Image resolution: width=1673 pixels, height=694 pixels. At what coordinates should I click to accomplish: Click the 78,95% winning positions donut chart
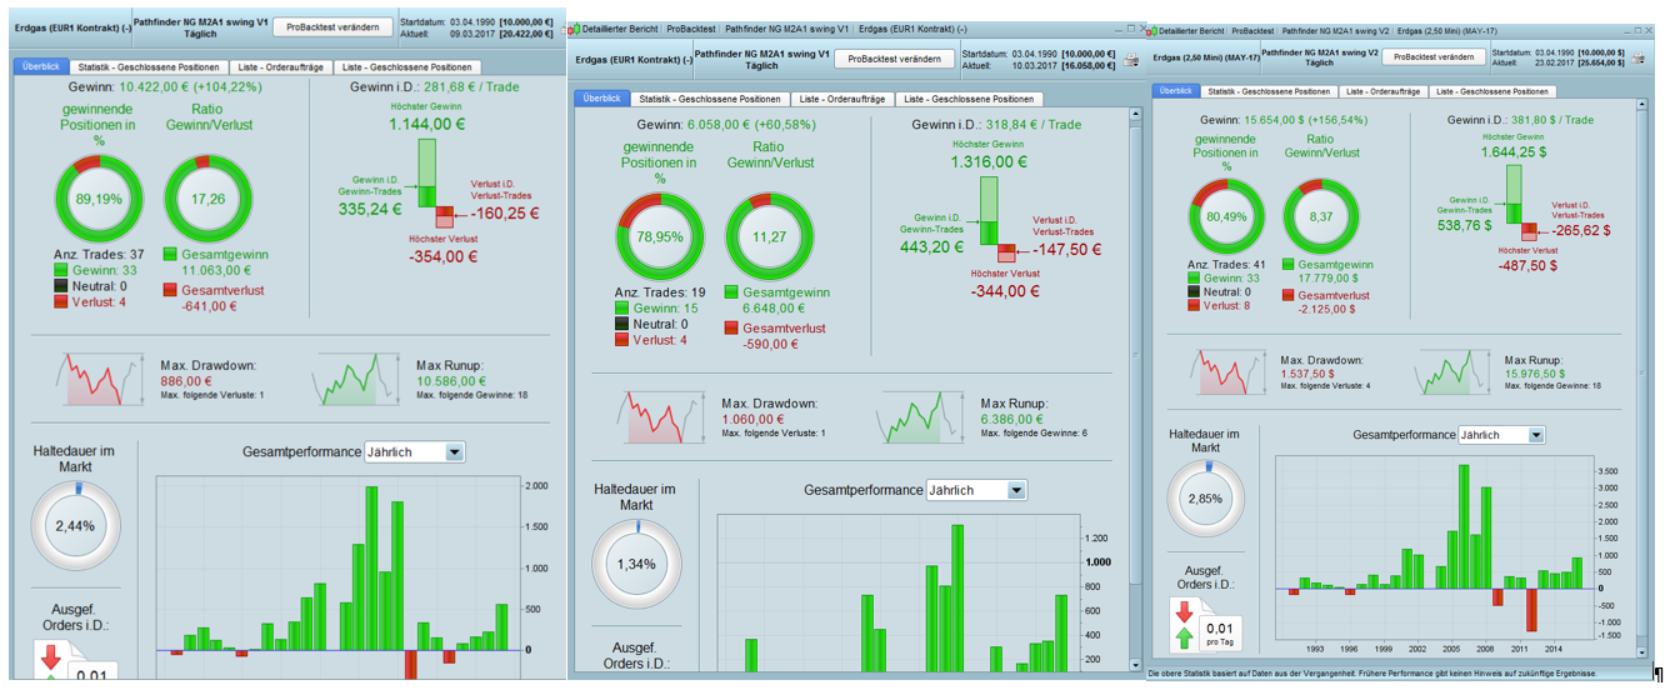660,237
